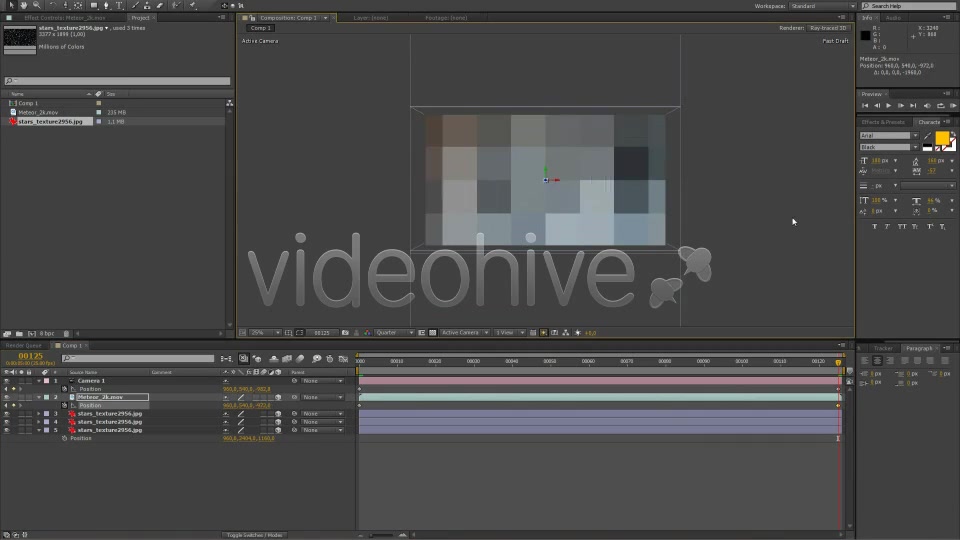Screen dimensions: 960x540
Task: Click the orange fill color swatch
Action: pos(942,138)
